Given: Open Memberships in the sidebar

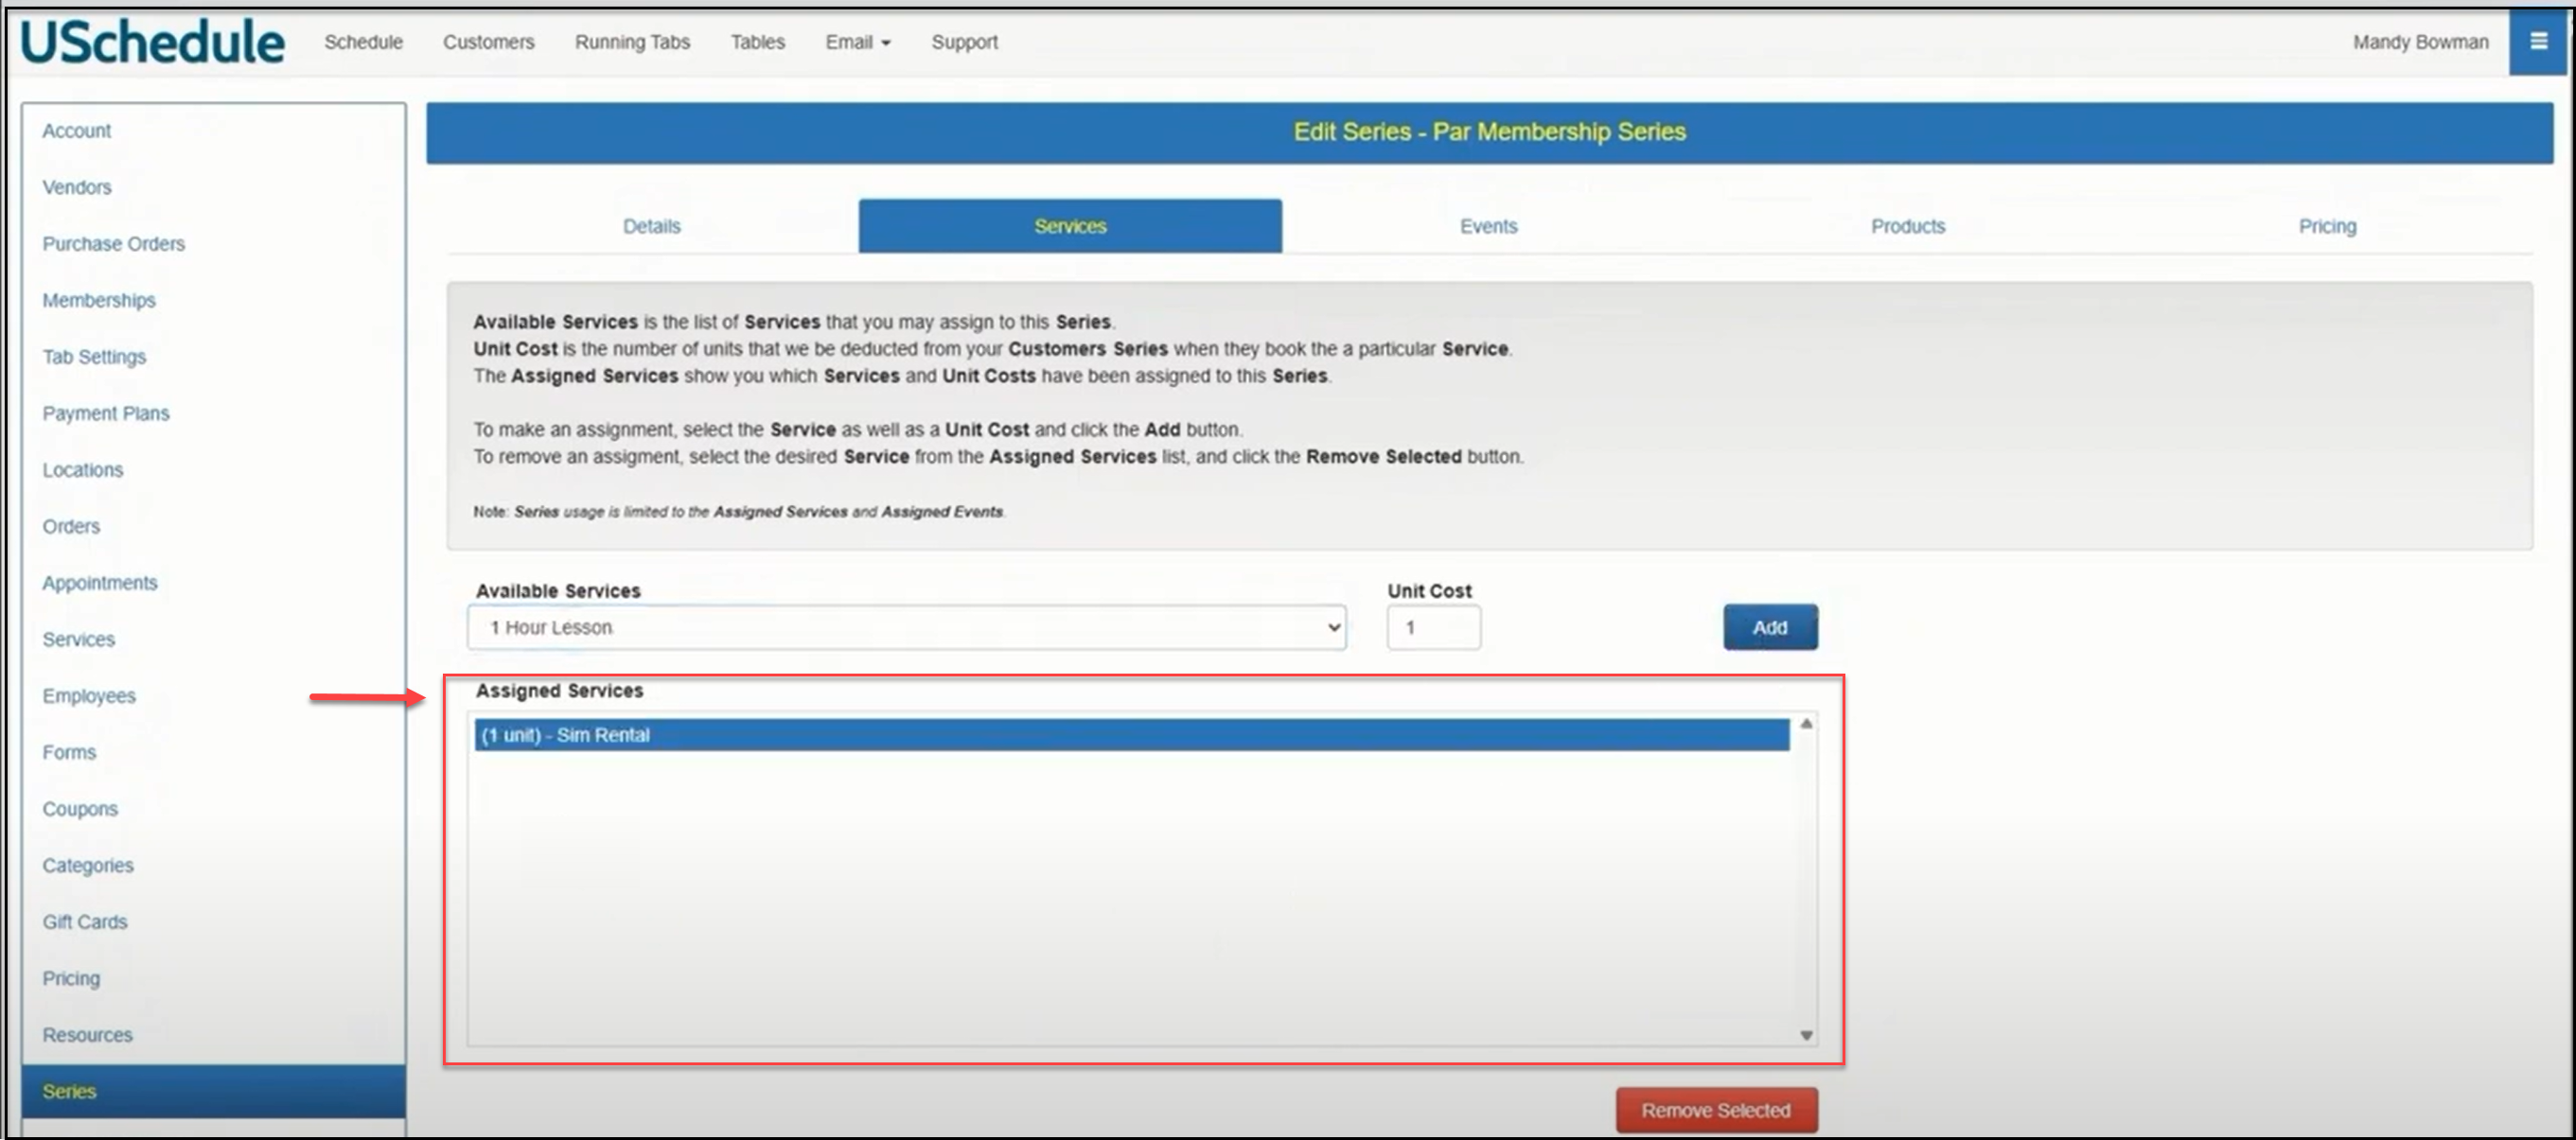Looking at the screenshot, I should tap(99, 300).
